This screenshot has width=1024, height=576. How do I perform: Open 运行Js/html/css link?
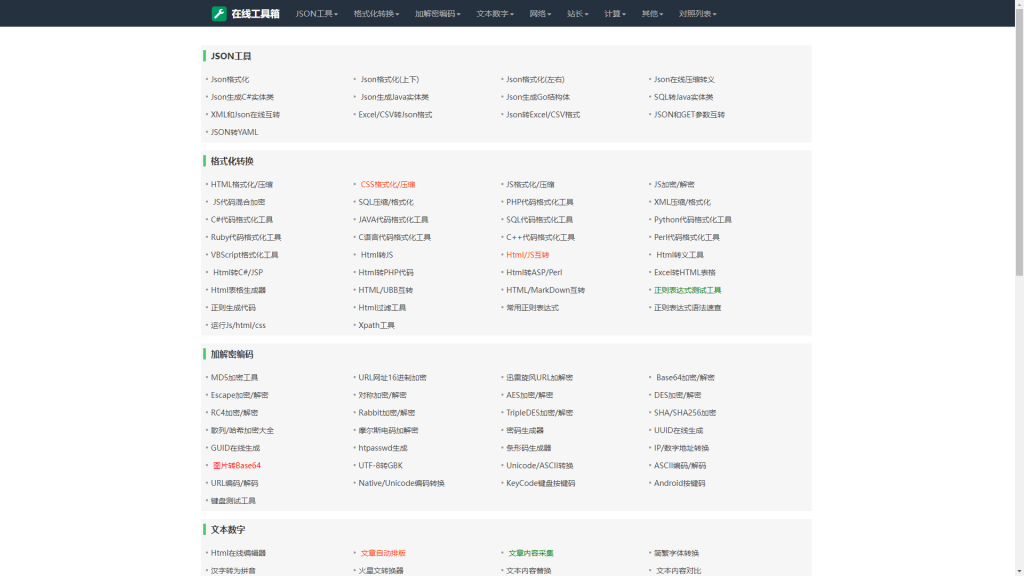(x=238, y=325)
